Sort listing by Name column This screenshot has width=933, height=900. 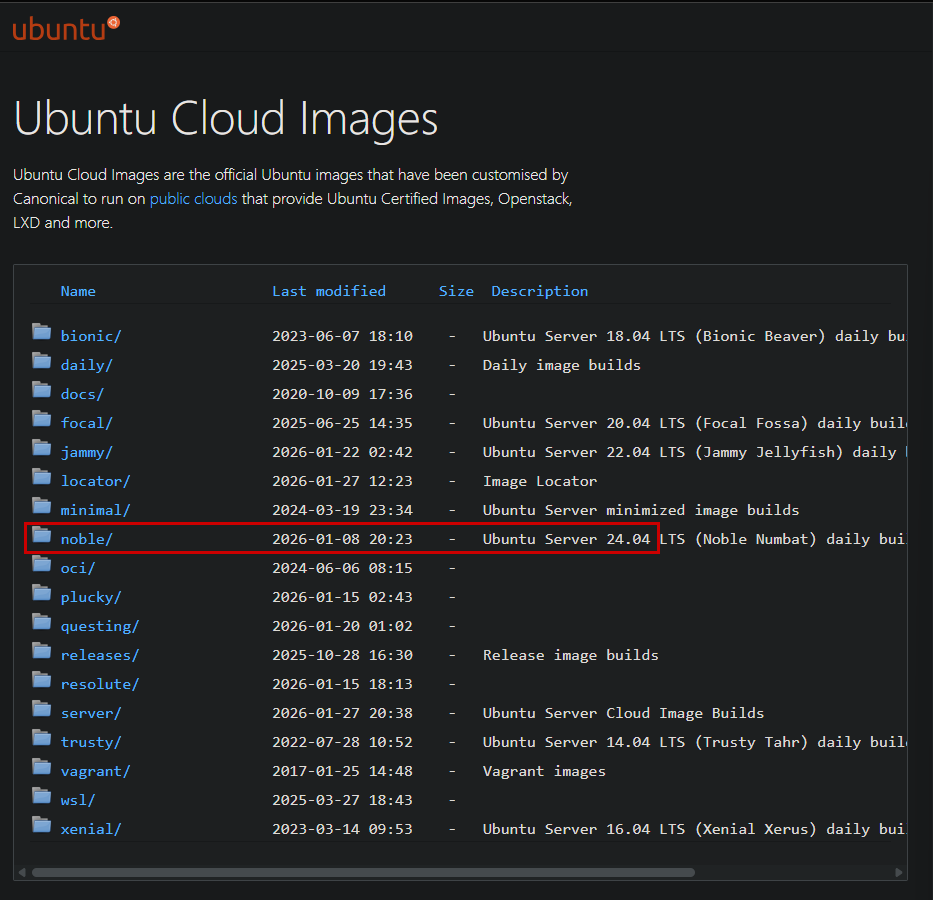(x=78, y=290)
